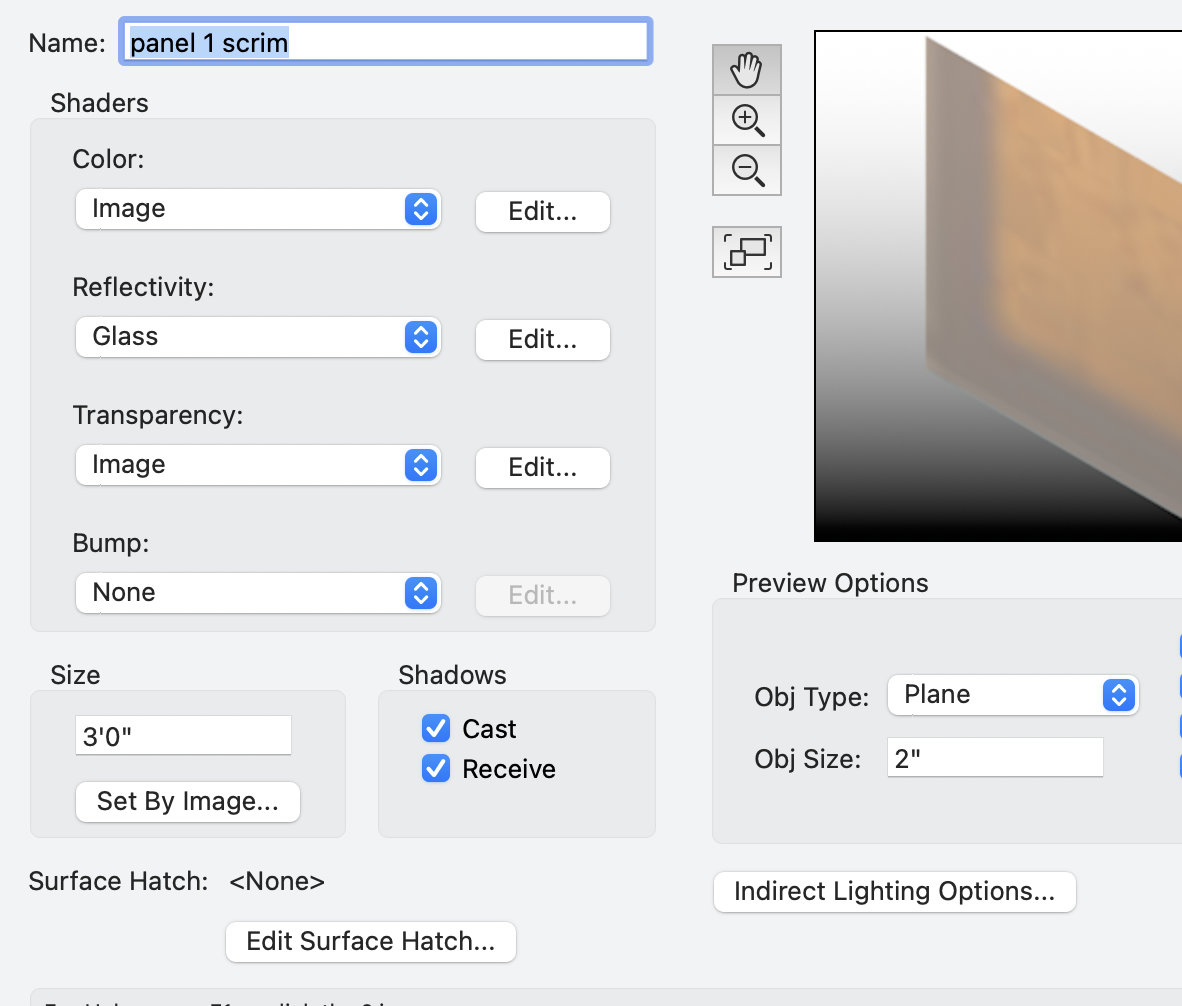The width and height of the screenshot is (1182, 1006).
Task: Click the Set By Image button
Action: pos(188,802)
